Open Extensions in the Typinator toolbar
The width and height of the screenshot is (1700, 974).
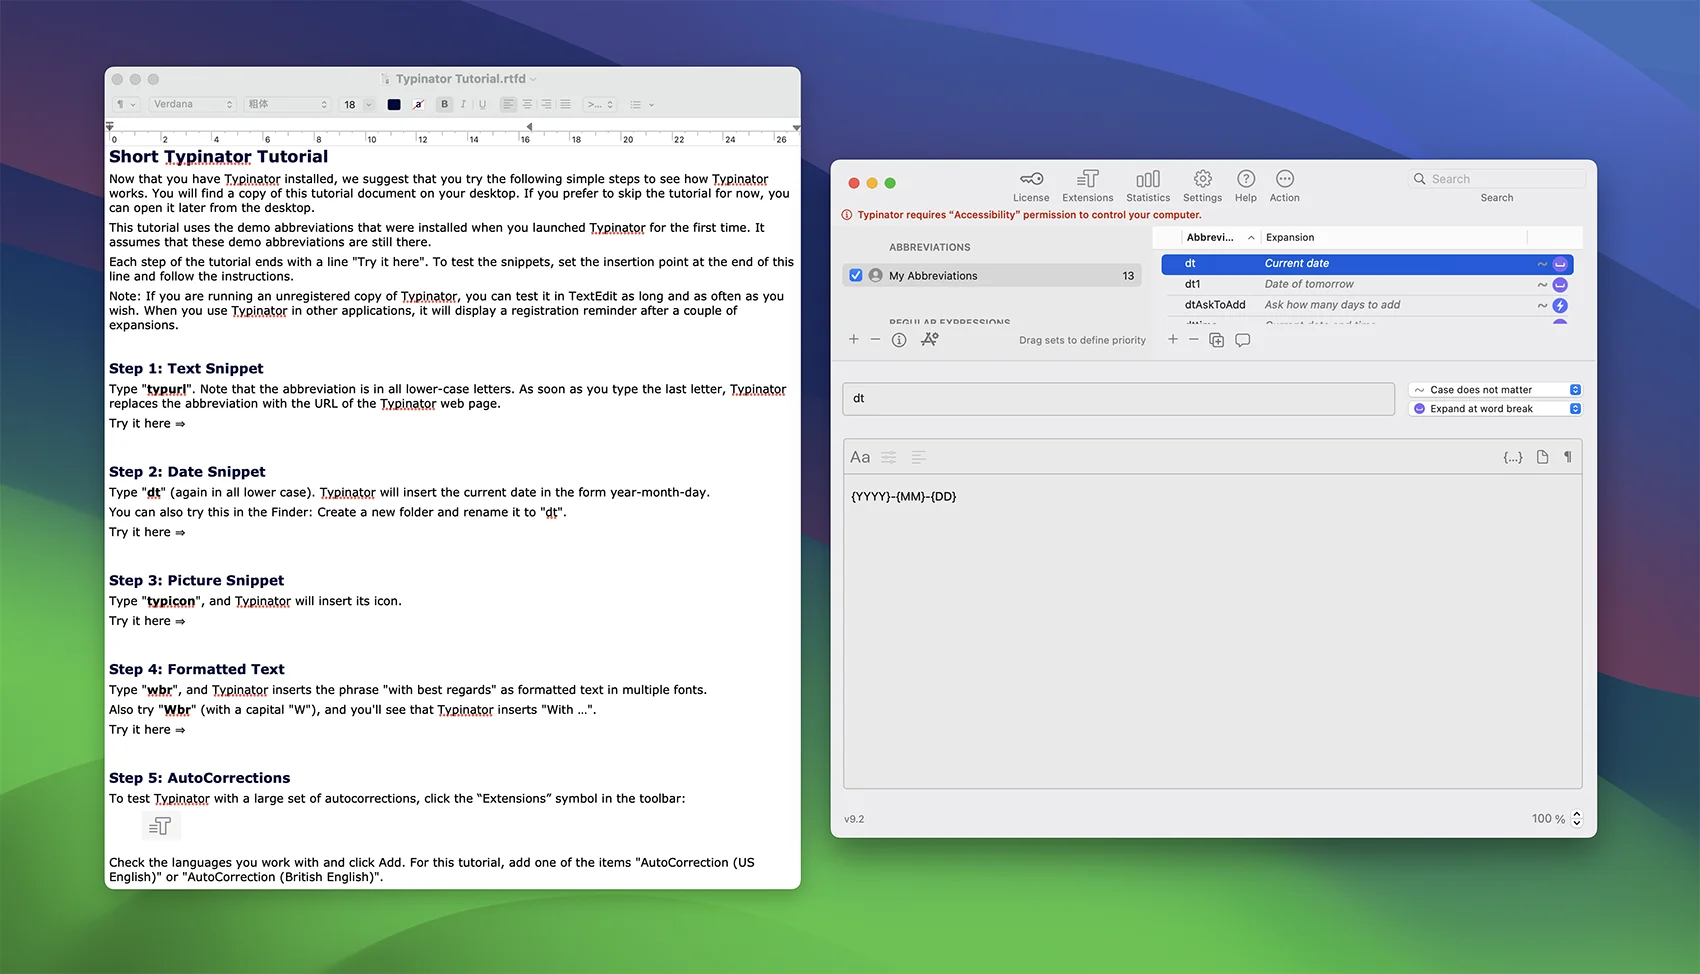click(1088, 186)
